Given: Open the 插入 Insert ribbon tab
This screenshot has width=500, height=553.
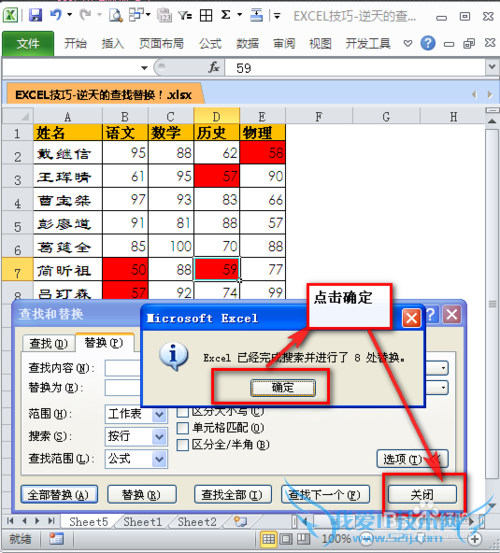Looking at the screenshot, I should [113, 44].
